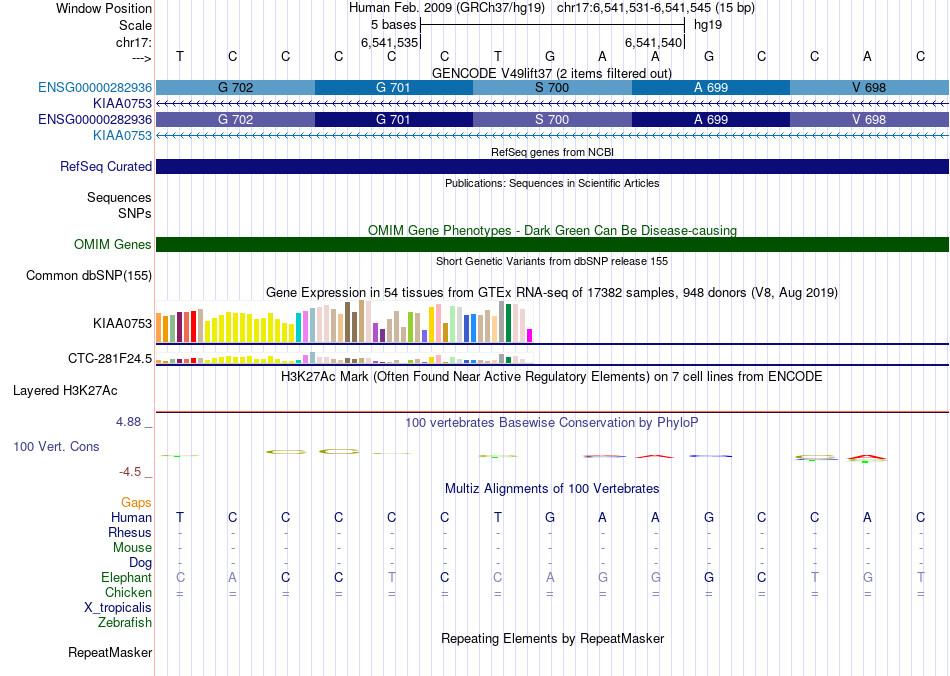
Task: Select the '5 bases' scale bar text
Action: click(394, 25)
